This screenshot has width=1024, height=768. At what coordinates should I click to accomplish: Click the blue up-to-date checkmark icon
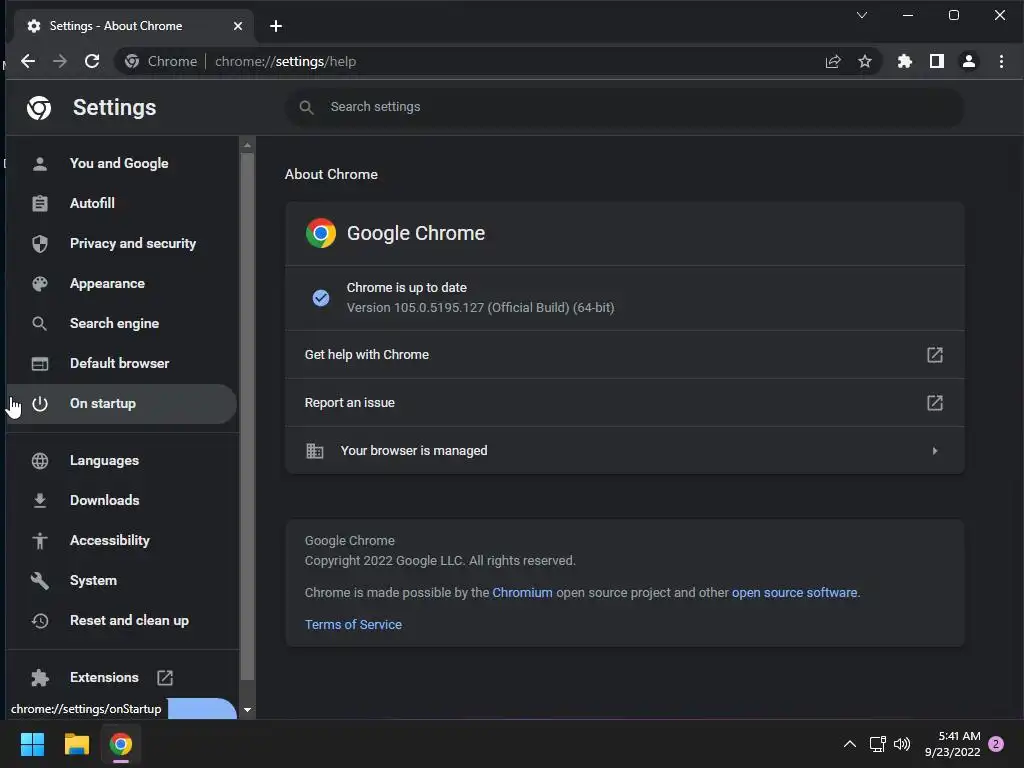point(321,298)
